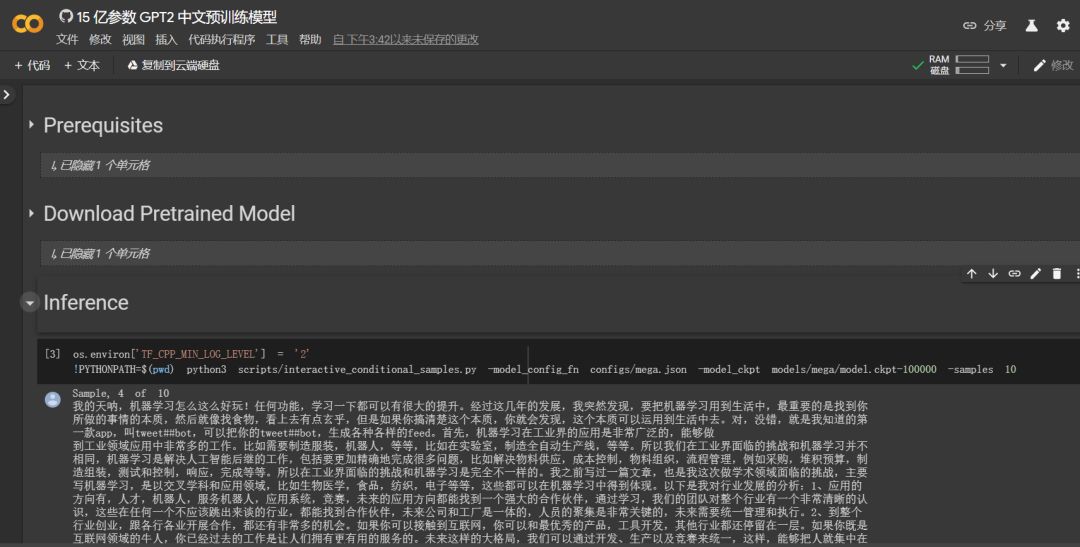Open the share link button
This screenshot has height=547, width=1080.
[984, 25]
